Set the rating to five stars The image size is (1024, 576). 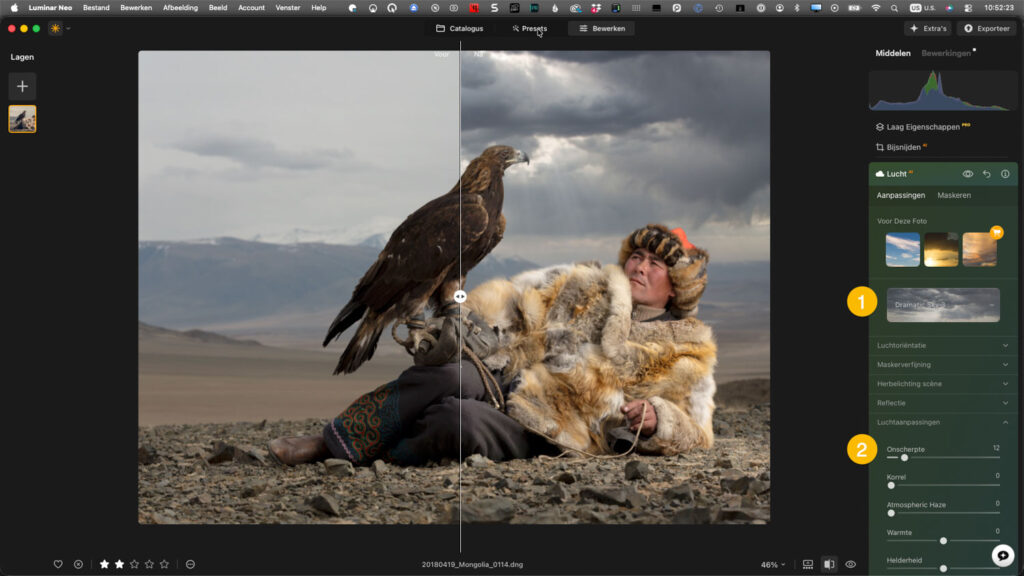pos(165,564)
